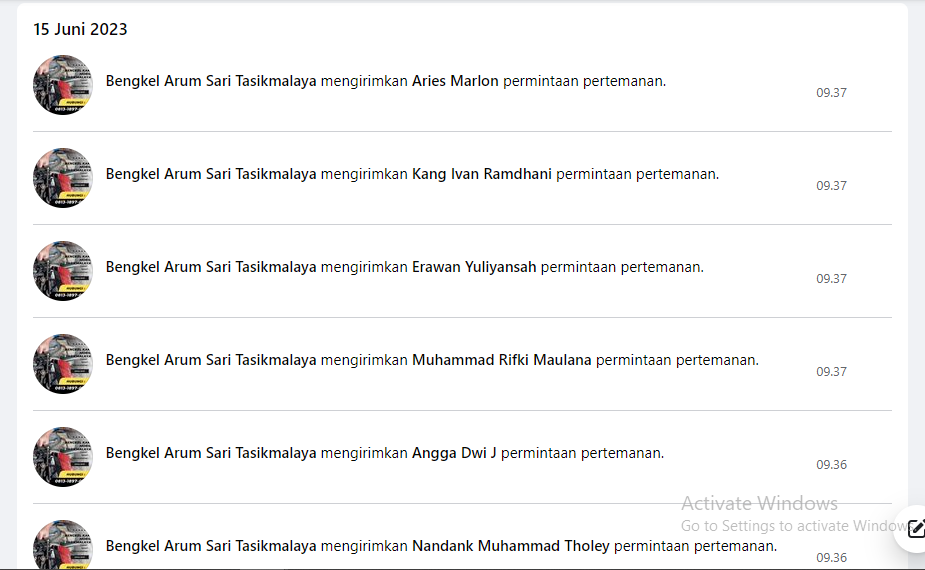Open Muhammad Rifki Maulana's profile link

(501, 360)
